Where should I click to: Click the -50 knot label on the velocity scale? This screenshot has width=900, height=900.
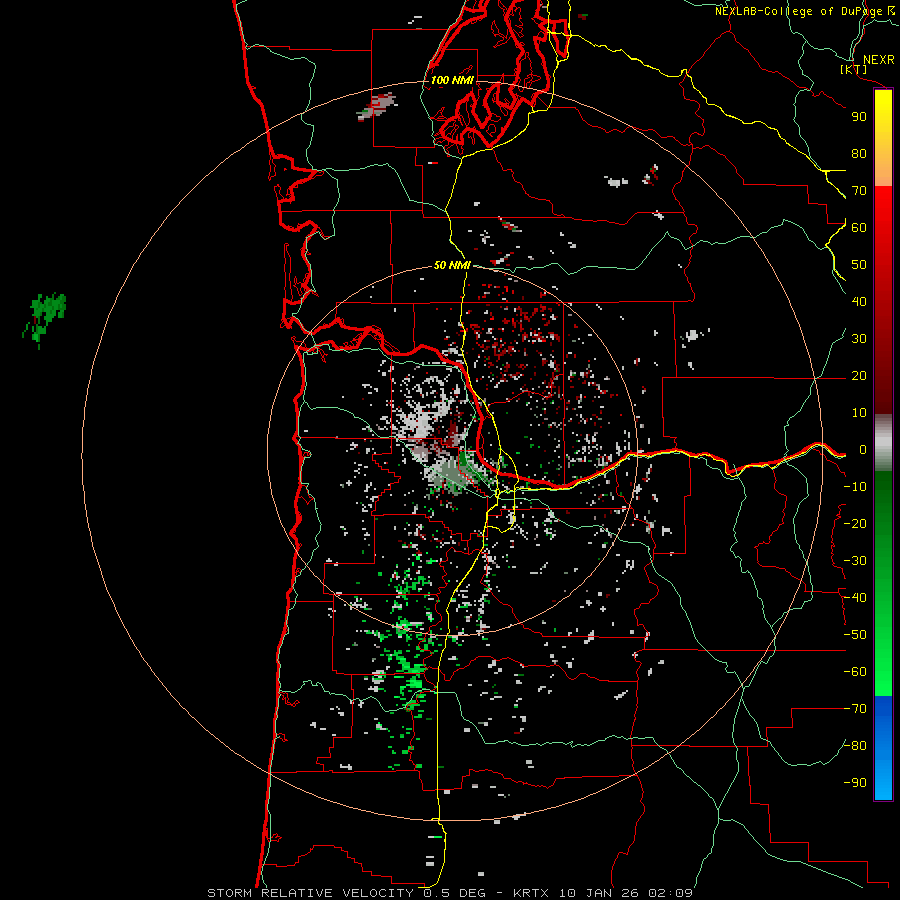(x=855, y=635)
